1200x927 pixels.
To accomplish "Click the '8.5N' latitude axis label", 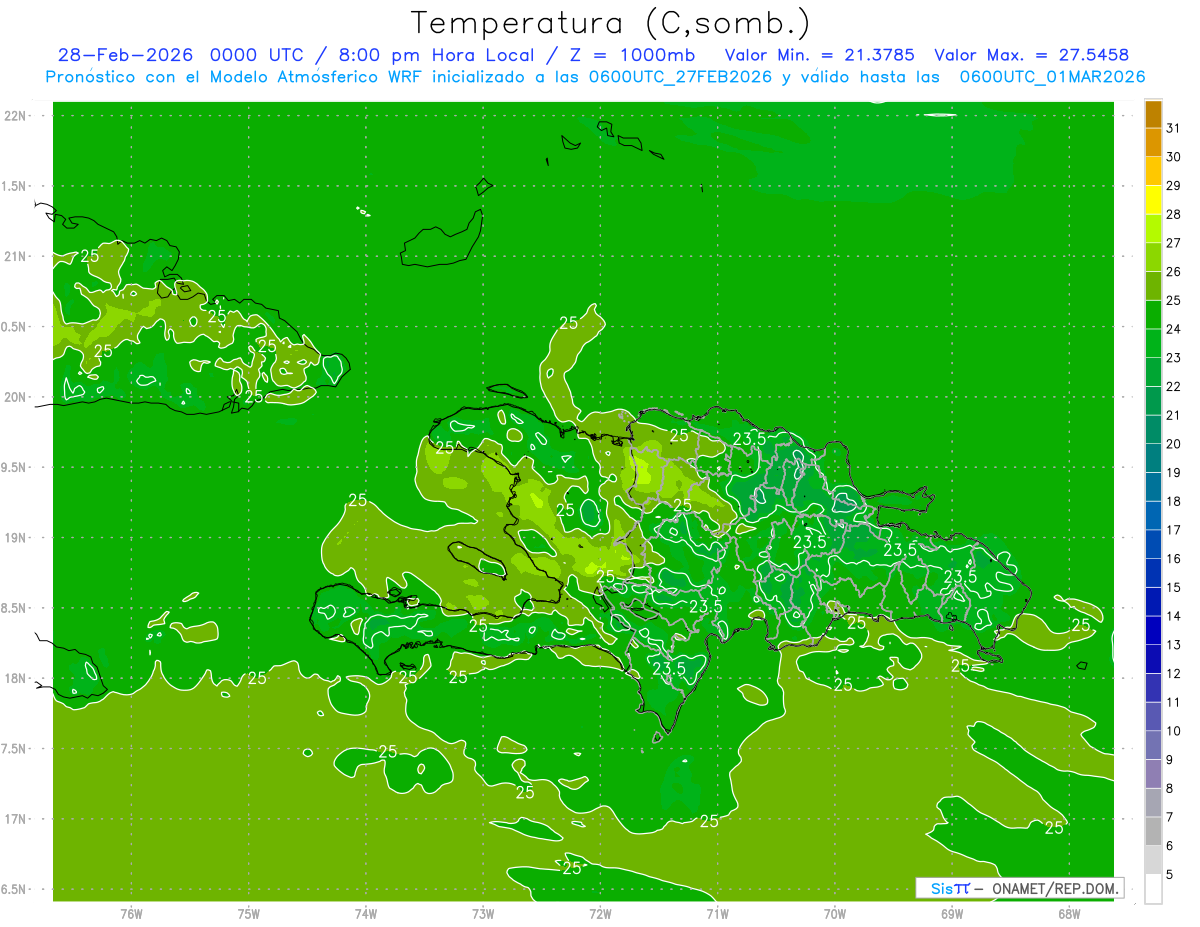I will pos(15,609).
